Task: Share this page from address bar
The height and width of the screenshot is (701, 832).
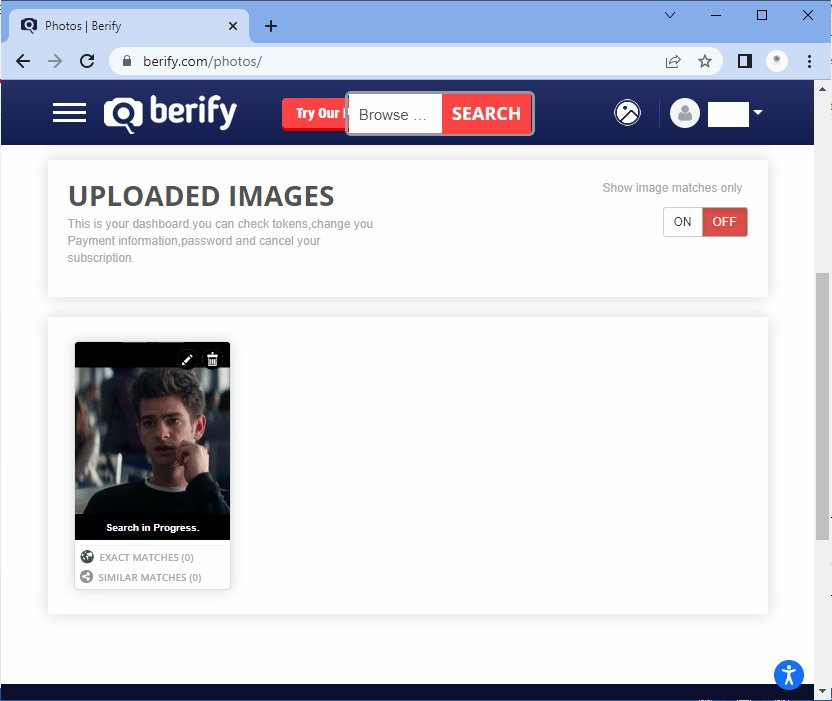Action: (x=673, y=61)
